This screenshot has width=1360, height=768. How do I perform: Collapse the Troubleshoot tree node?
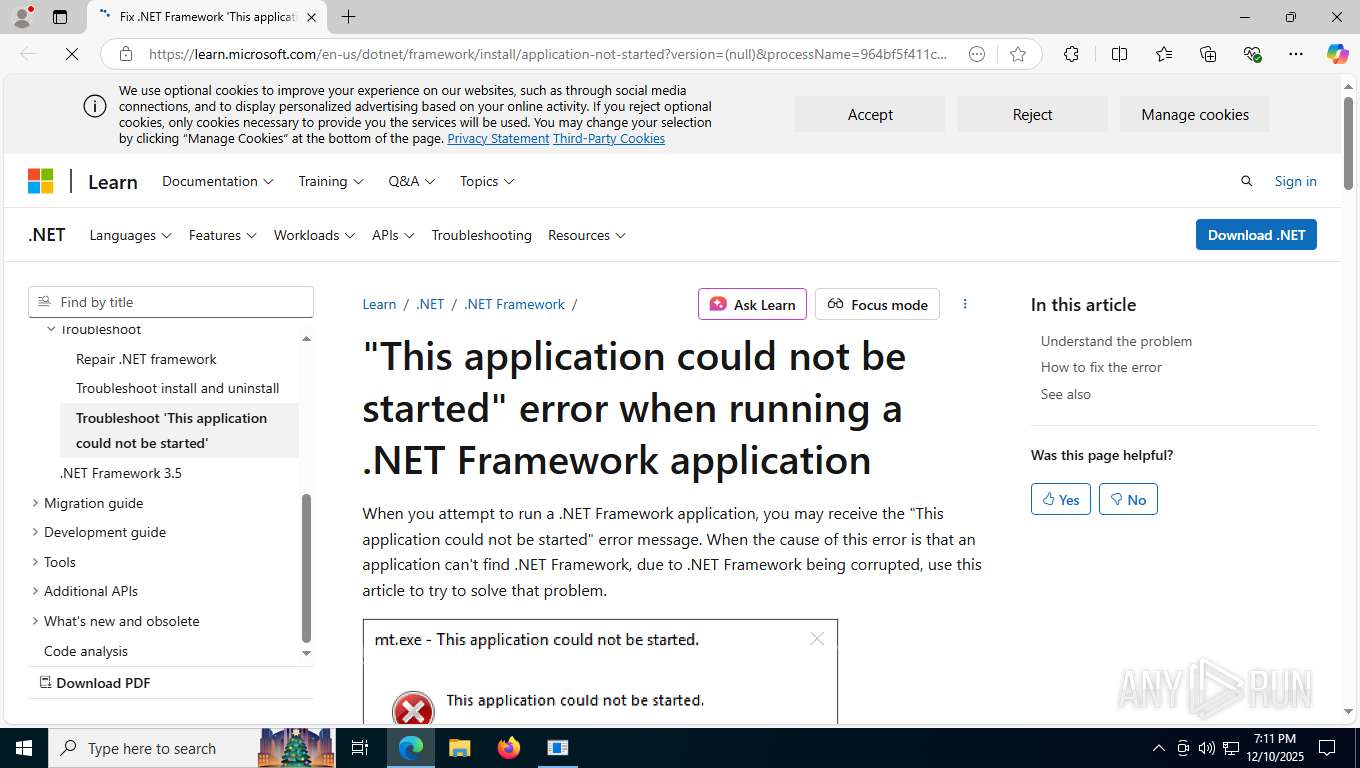pyautogui.click(x=51, y=329)
